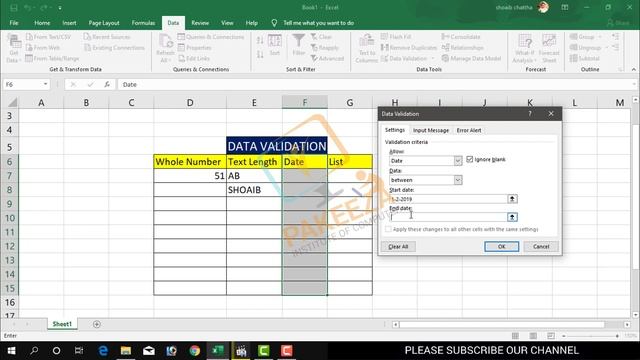This screenshot has width=640, height=360.
Task: Expand the Group dropdown in Outline
Action: click(x=600, y=37)
